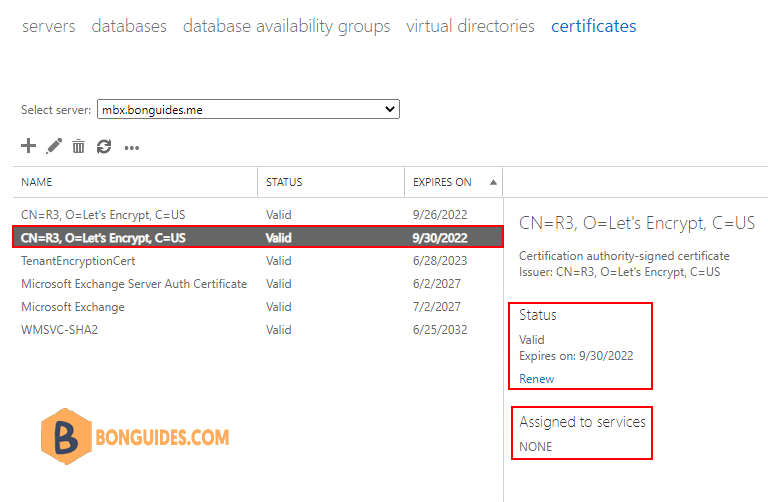This screenshot has width=768, height=502.
Task: Click the 6/2/2027 expiry date cell
Action: pyautogui.click(x=436, y=284)
